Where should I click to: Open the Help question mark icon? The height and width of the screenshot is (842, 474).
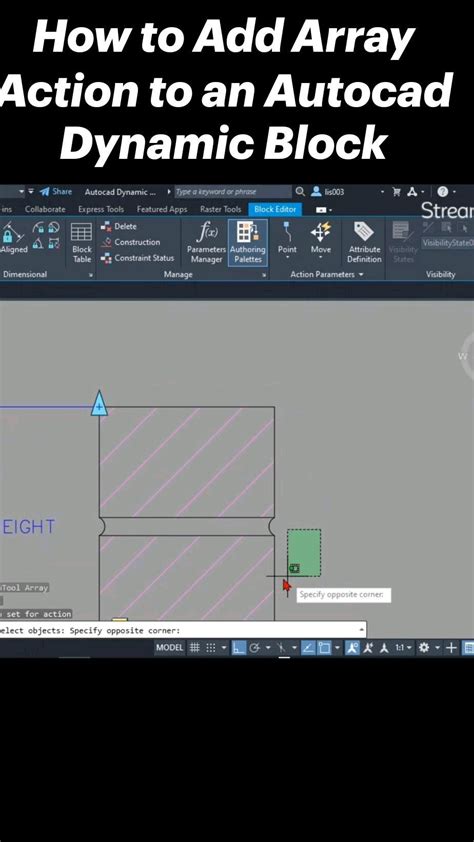(442, 192)
